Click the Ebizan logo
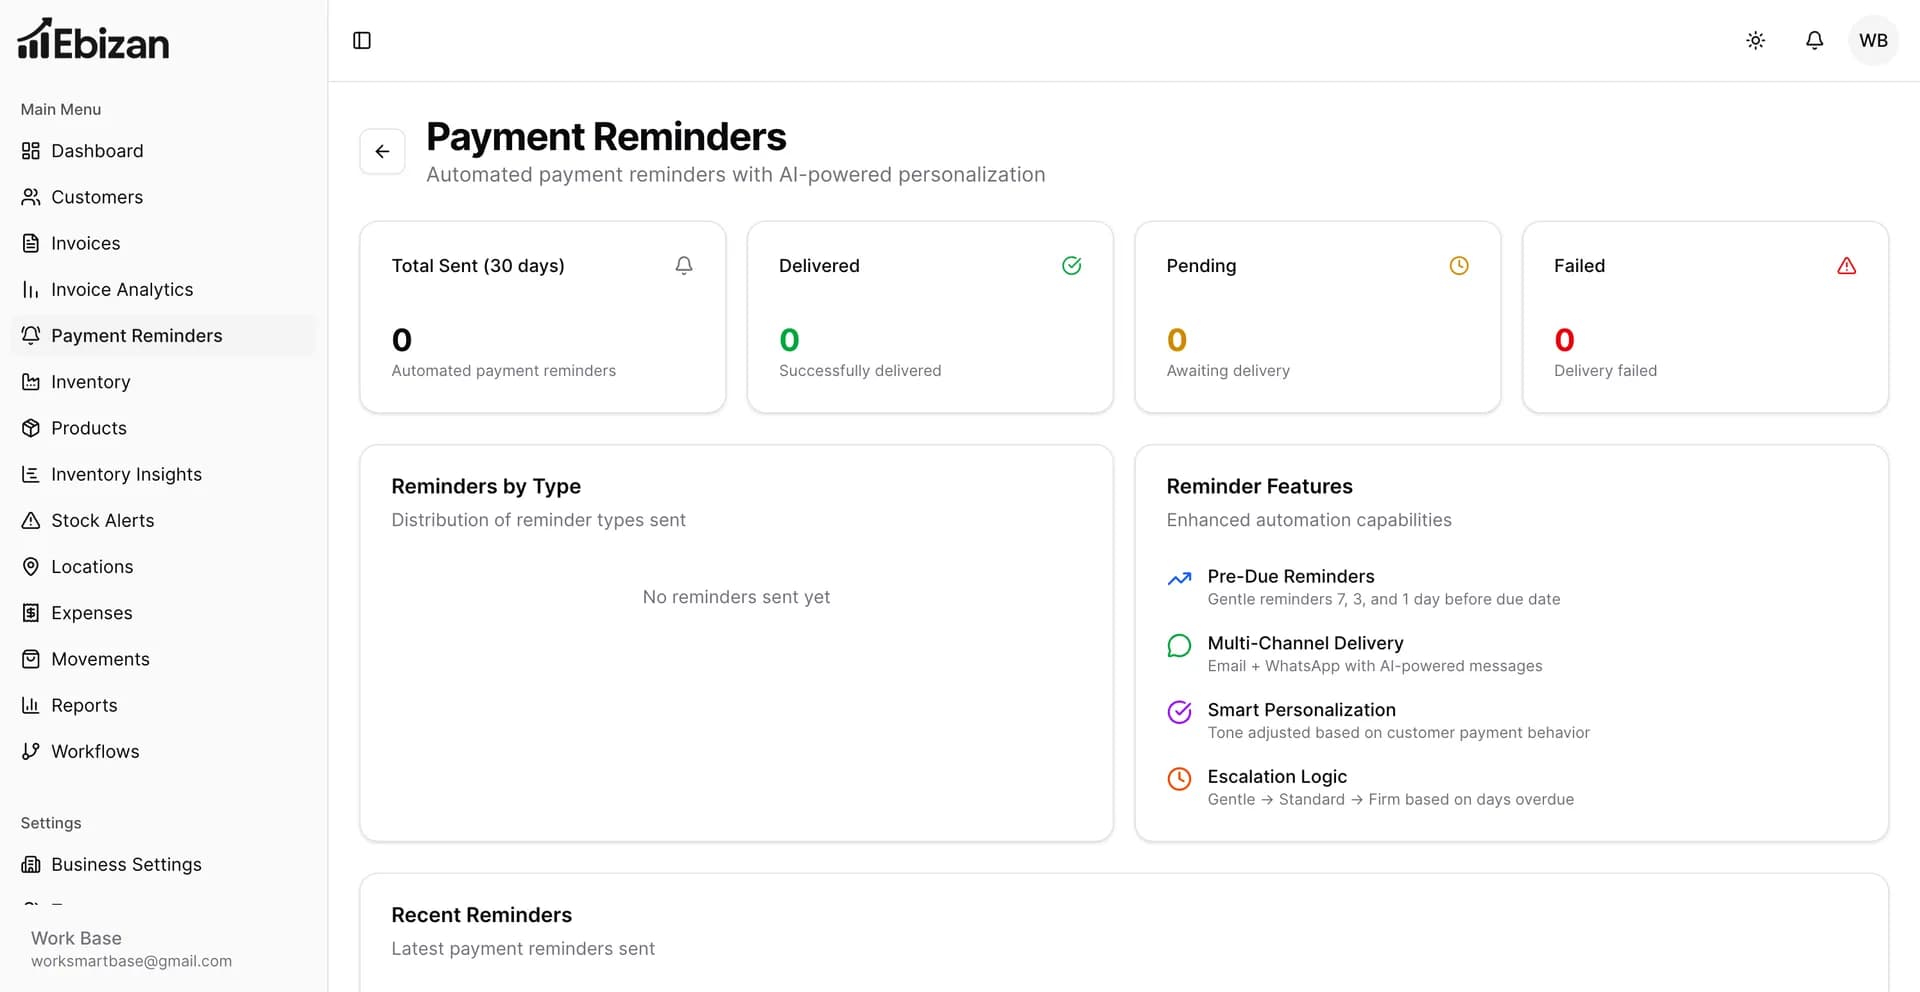This screenshot has height=992, width=1920. point(94,41)
